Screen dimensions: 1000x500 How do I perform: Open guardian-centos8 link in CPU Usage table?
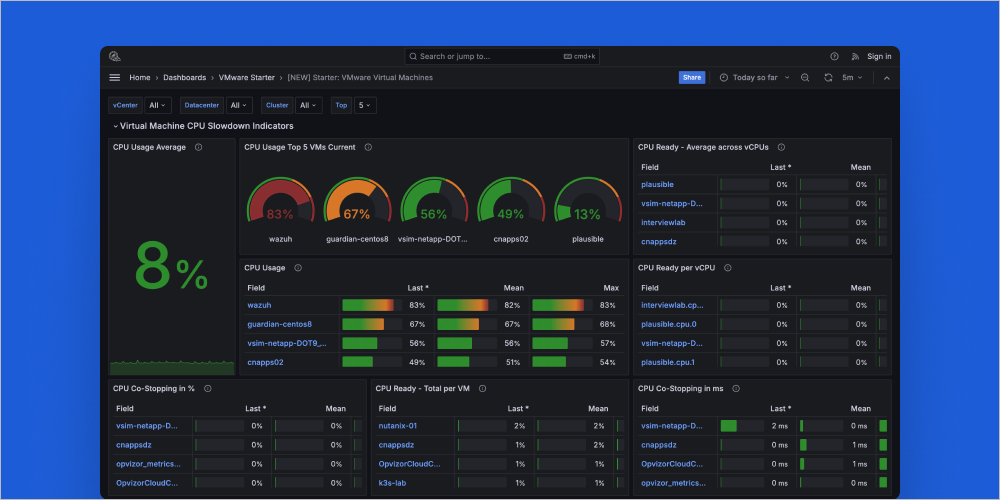(x=279, y=325)
